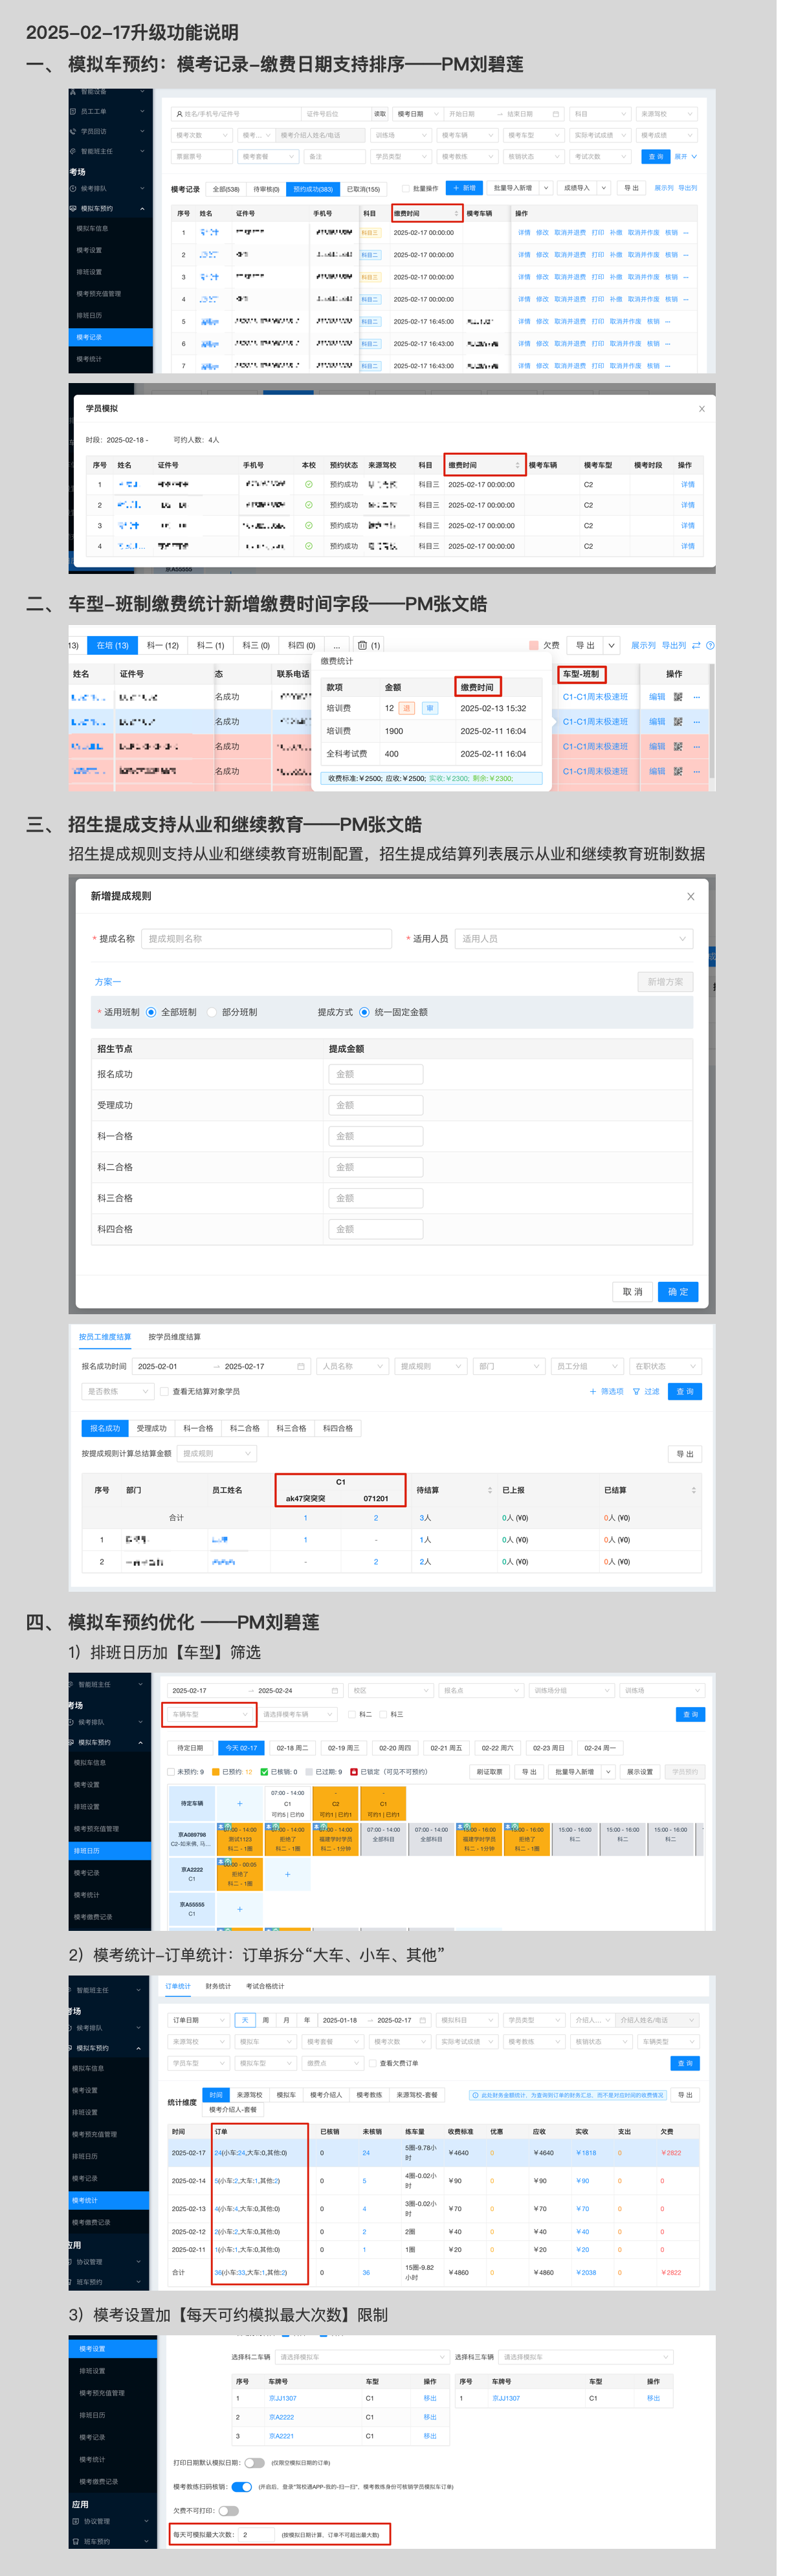Open 在职状态 dropdown

[x=666, y=1366]
